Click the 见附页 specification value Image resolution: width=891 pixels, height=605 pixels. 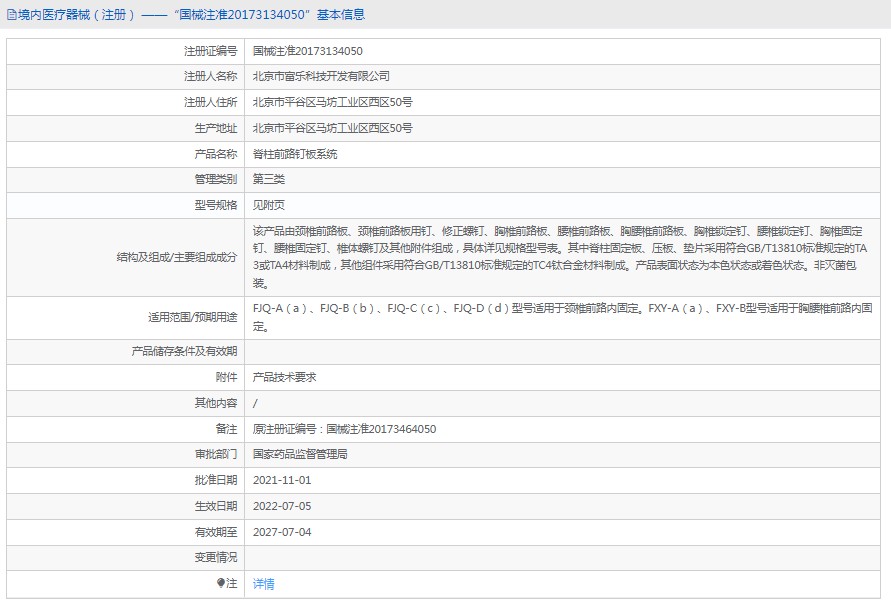click(269, 205)
